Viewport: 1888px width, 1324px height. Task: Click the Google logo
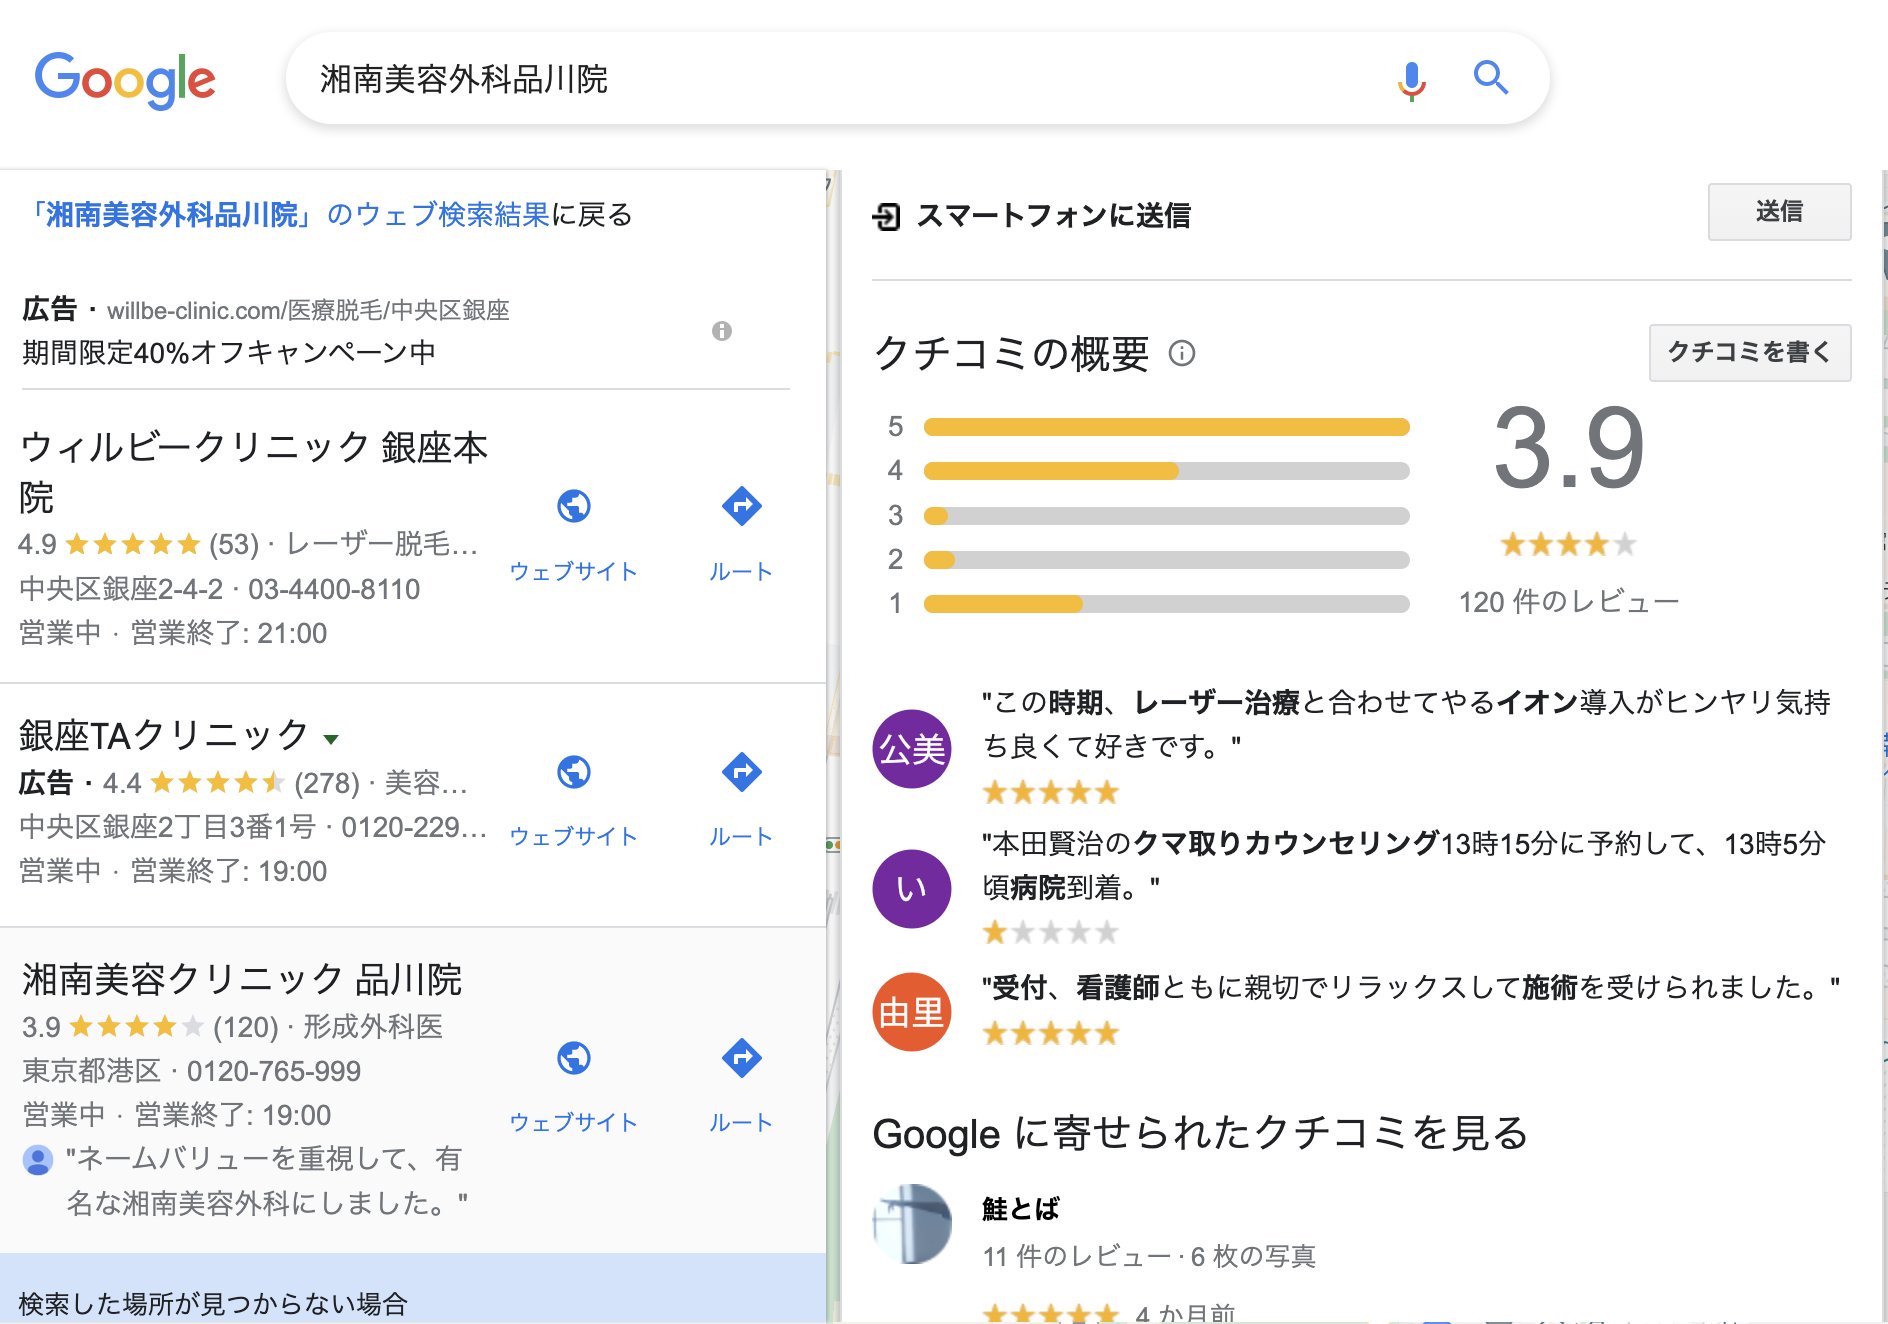(126, 77)
